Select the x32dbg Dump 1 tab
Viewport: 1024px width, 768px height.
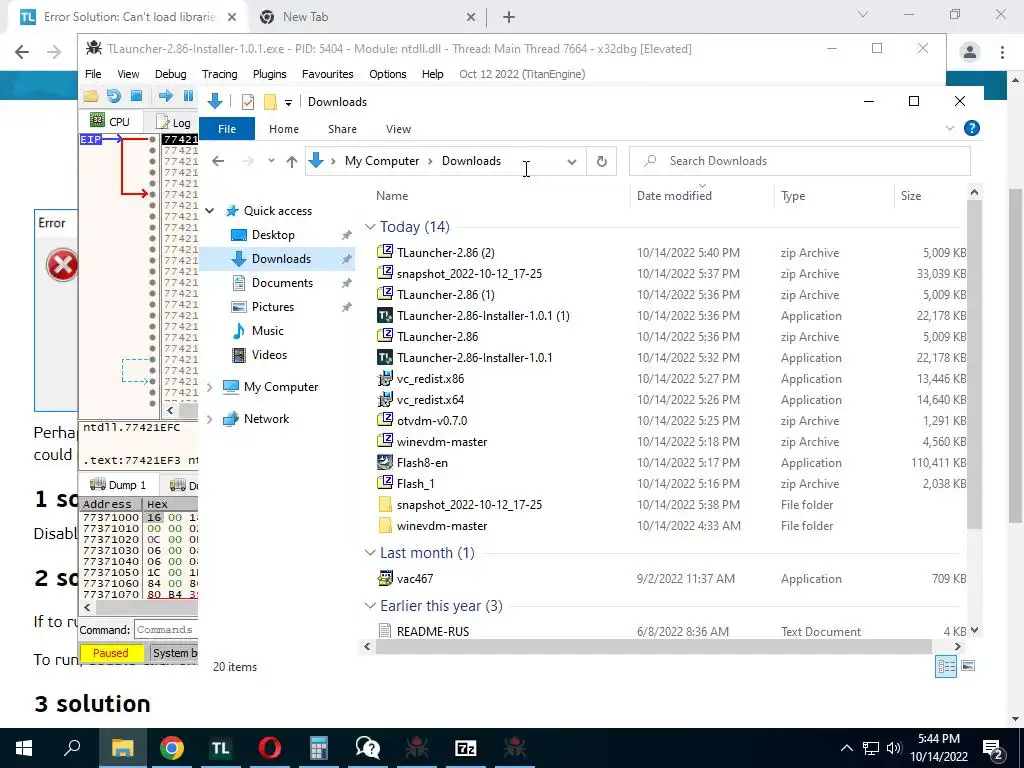pyautogui.click(x=118, y=485)
